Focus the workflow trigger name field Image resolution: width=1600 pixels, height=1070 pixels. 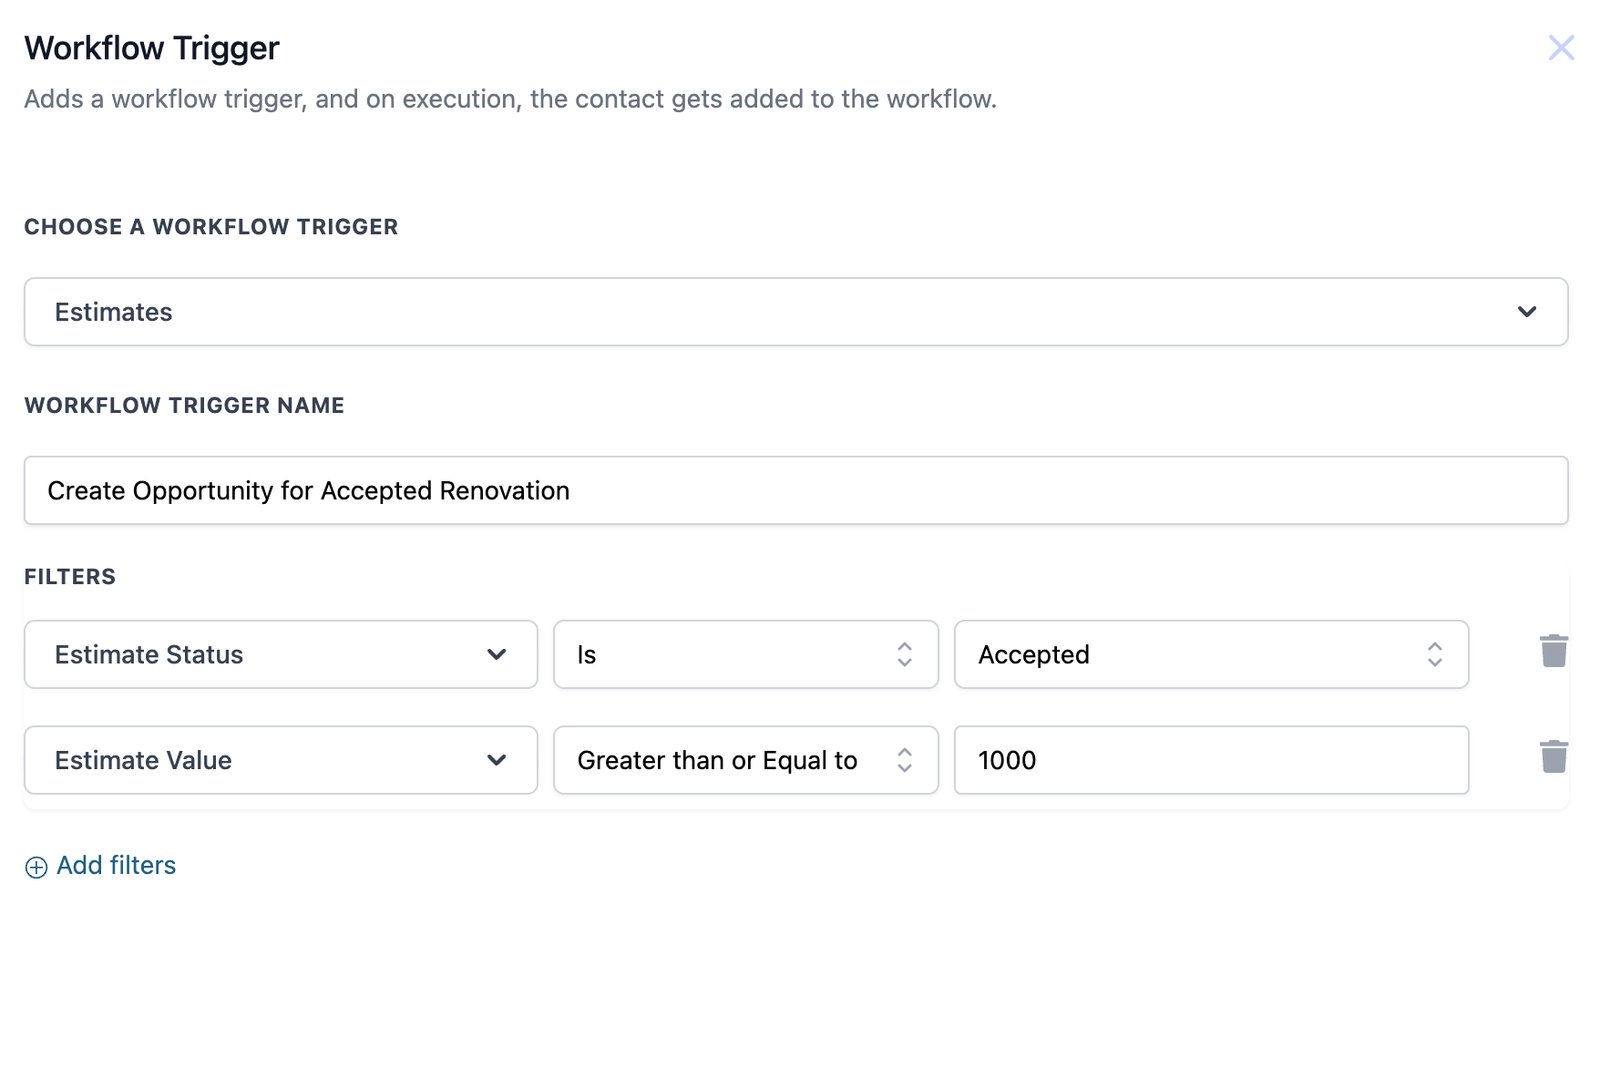click(794, 491)
